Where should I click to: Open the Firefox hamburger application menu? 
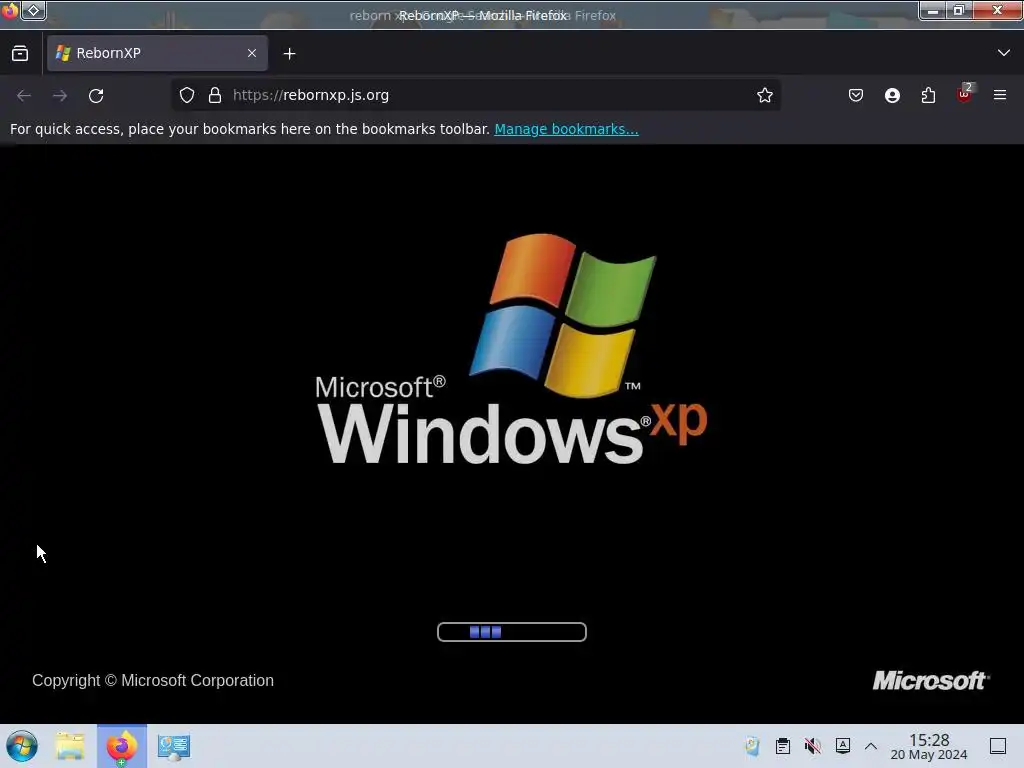pyautogui.click(x=1000, y=95)
